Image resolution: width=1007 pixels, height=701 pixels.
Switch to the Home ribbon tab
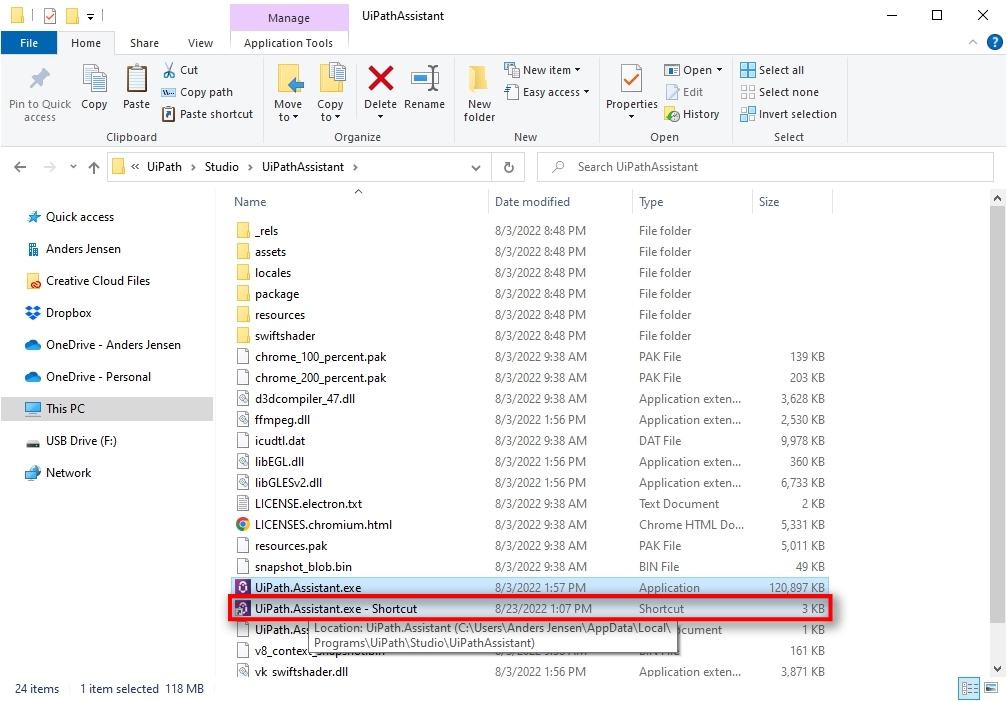click(x=86, y=43)
